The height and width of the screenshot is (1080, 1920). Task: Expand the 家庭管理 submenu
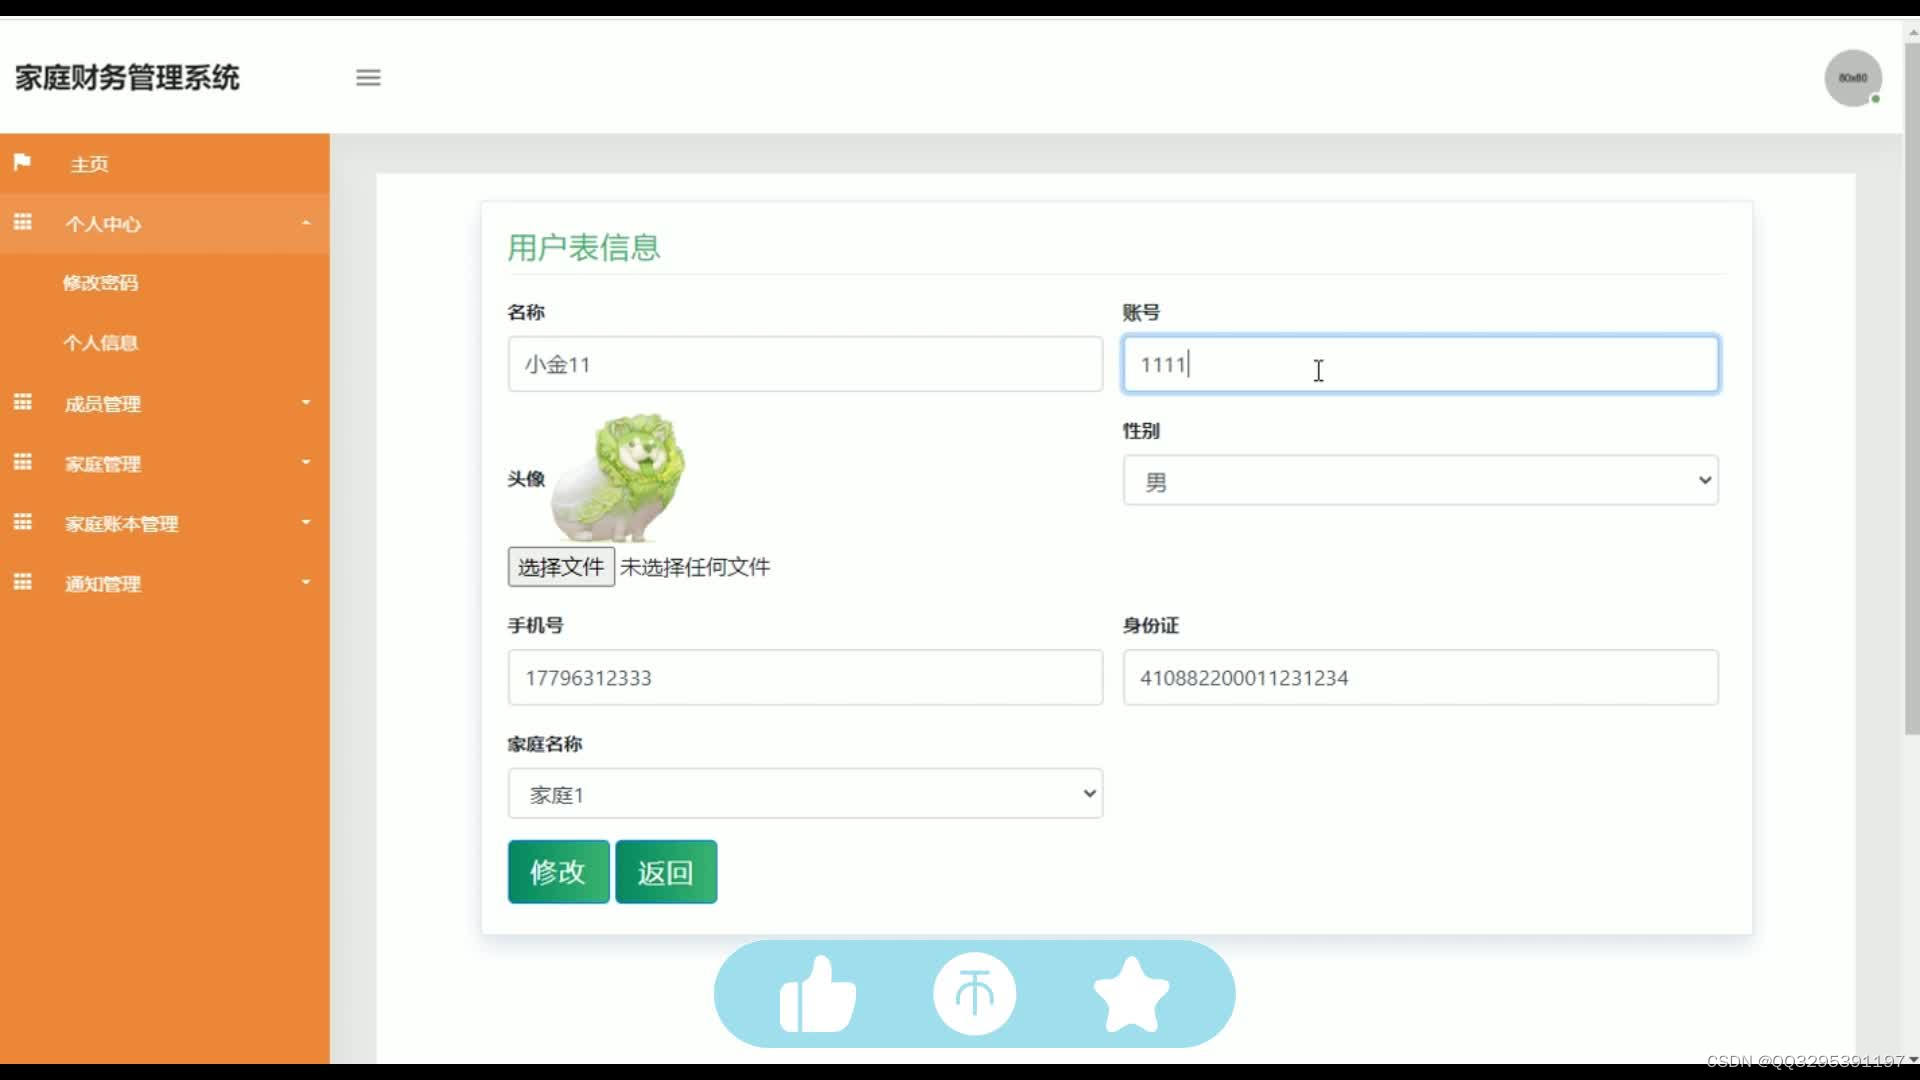coord(165,463)
